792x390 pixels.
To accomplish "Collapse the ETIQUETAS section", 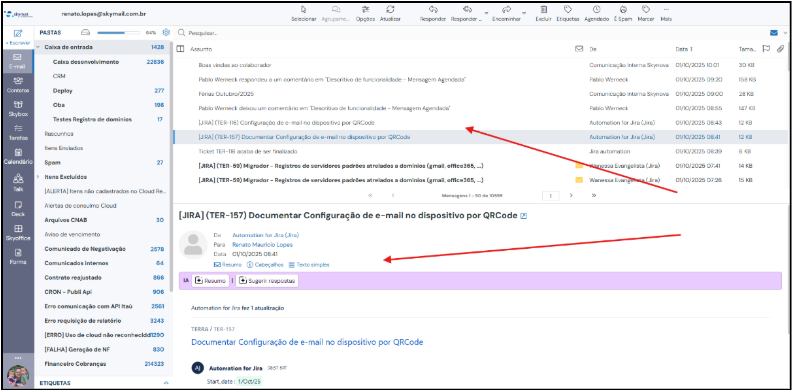I will pos(166,383).
